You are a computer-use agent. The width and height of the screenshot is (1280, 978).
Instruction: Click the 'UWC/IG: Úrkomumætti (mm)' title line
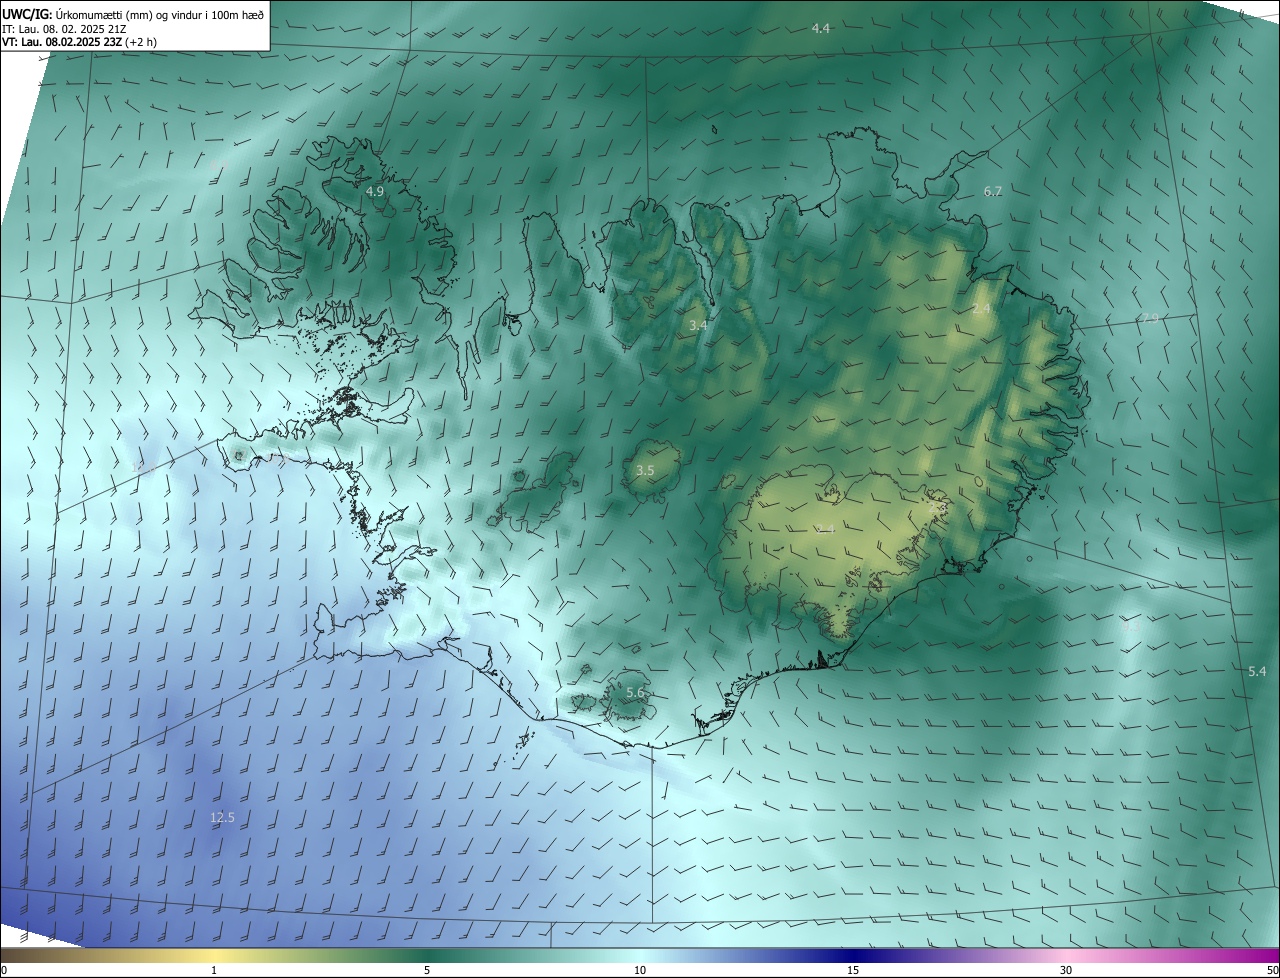point(133,14)
